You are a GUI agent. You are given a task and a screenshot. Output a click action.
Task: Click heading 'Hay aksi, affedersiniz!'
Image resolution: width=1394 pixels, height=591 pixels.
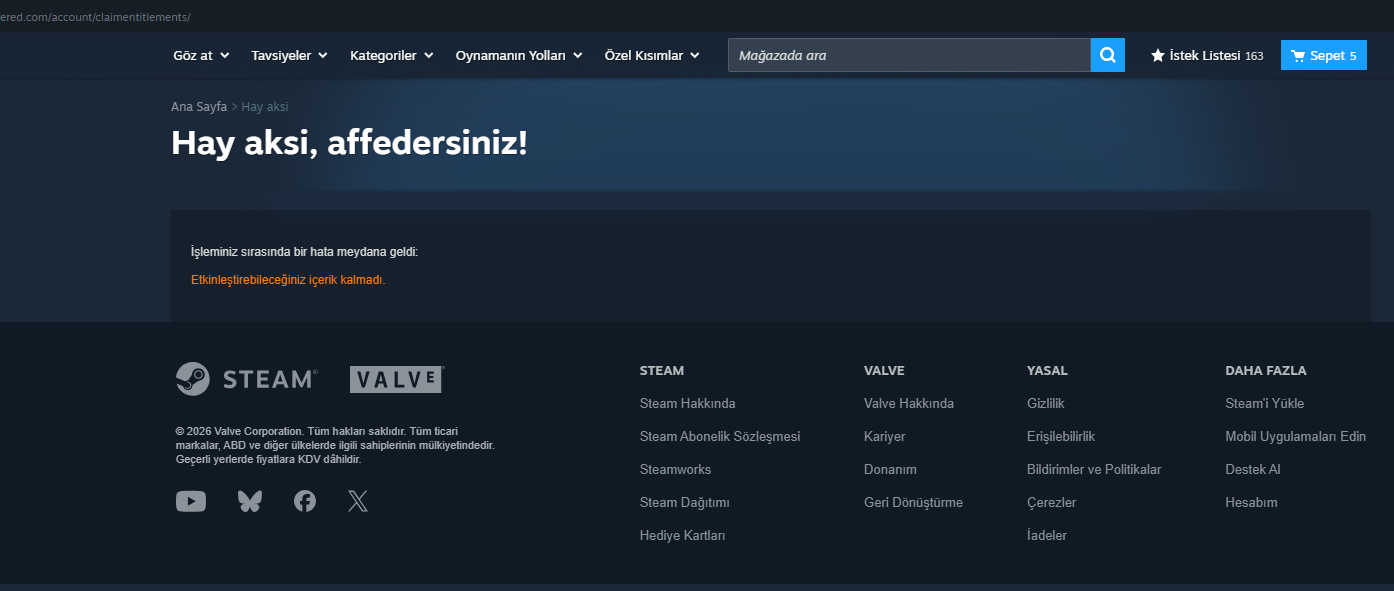[x=349, y=142]
